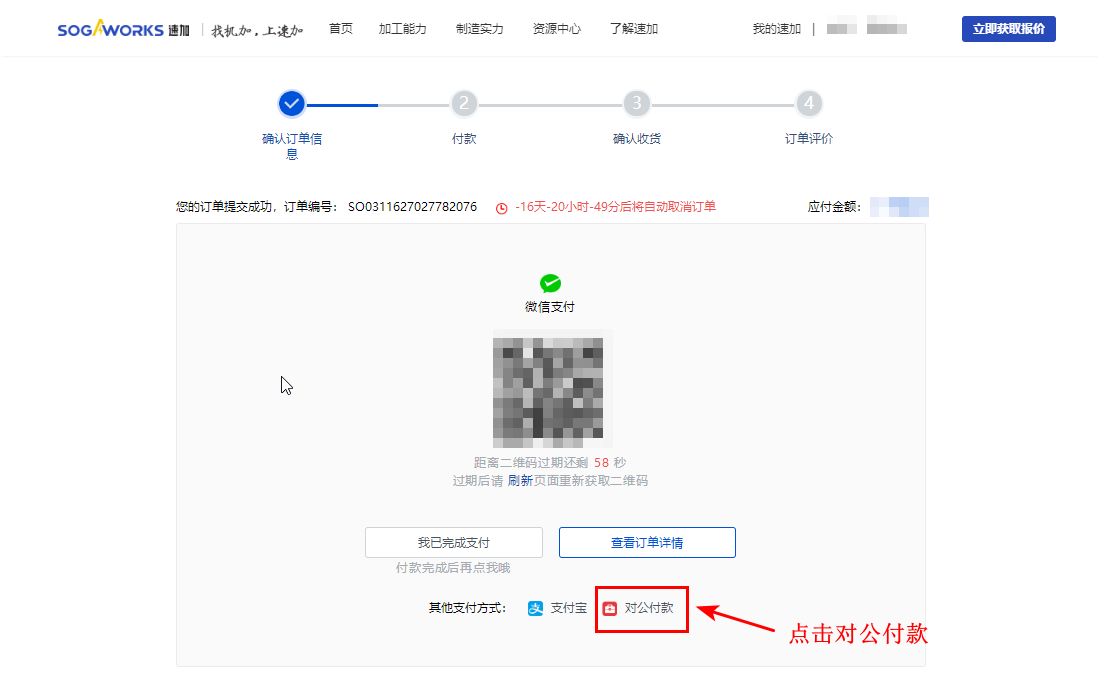Select the 了解速加 navigation item
The image size is (1098, 674).
[632, 28]
